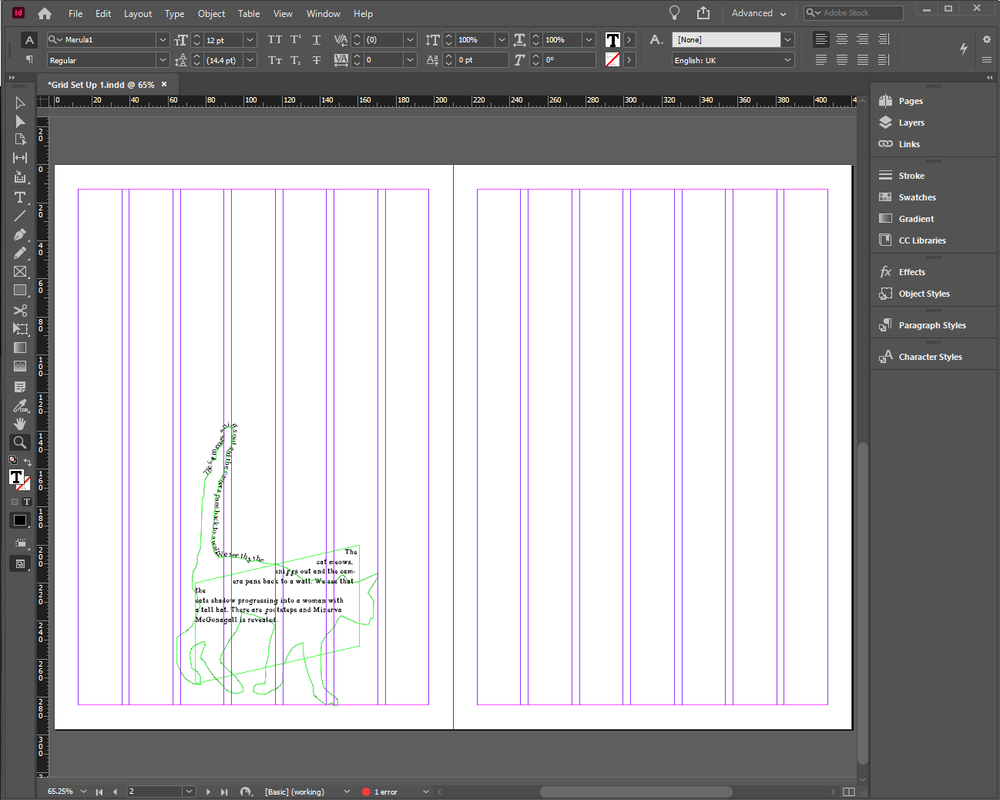Viewport: 1000px width, 800px height.
Task: Switch to Paragraph Formatting Controls
Action: (x=29, y=60)
